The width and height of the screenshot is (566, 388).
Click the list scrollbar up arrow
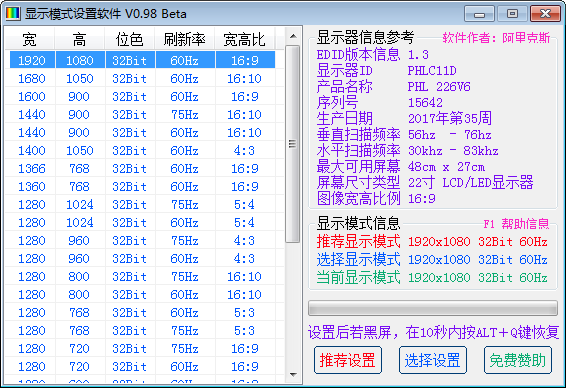[x=293, y=36]
